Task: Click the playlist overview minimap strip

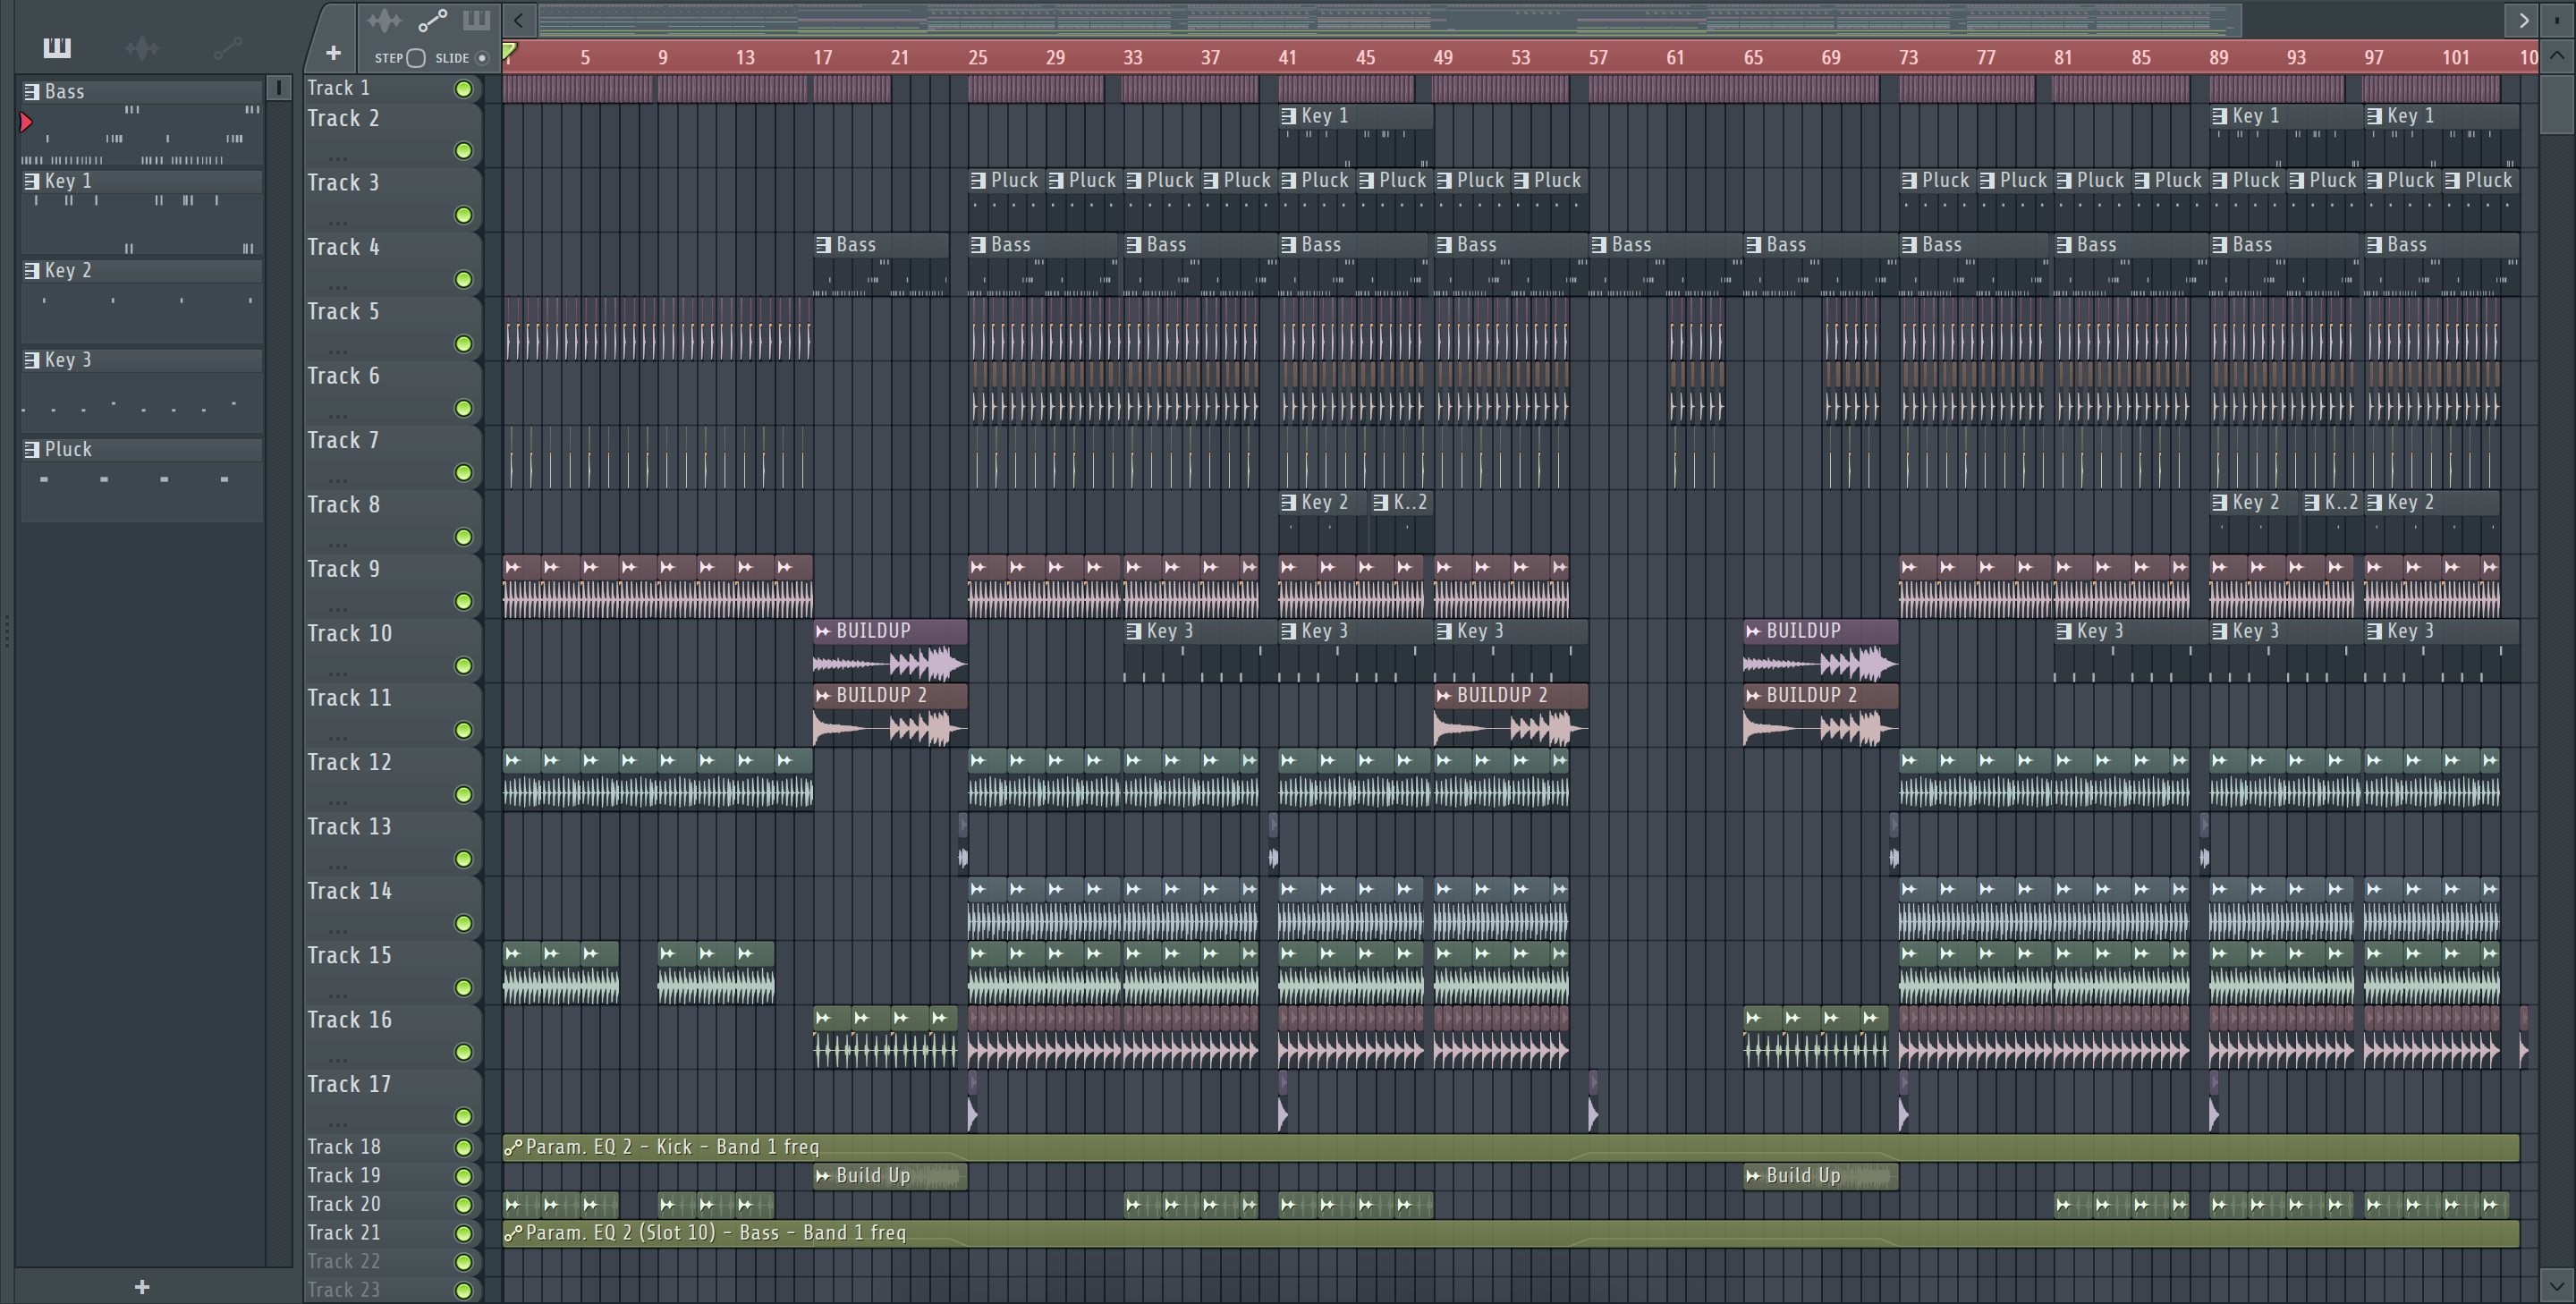Action: [x=1389, y=20]
